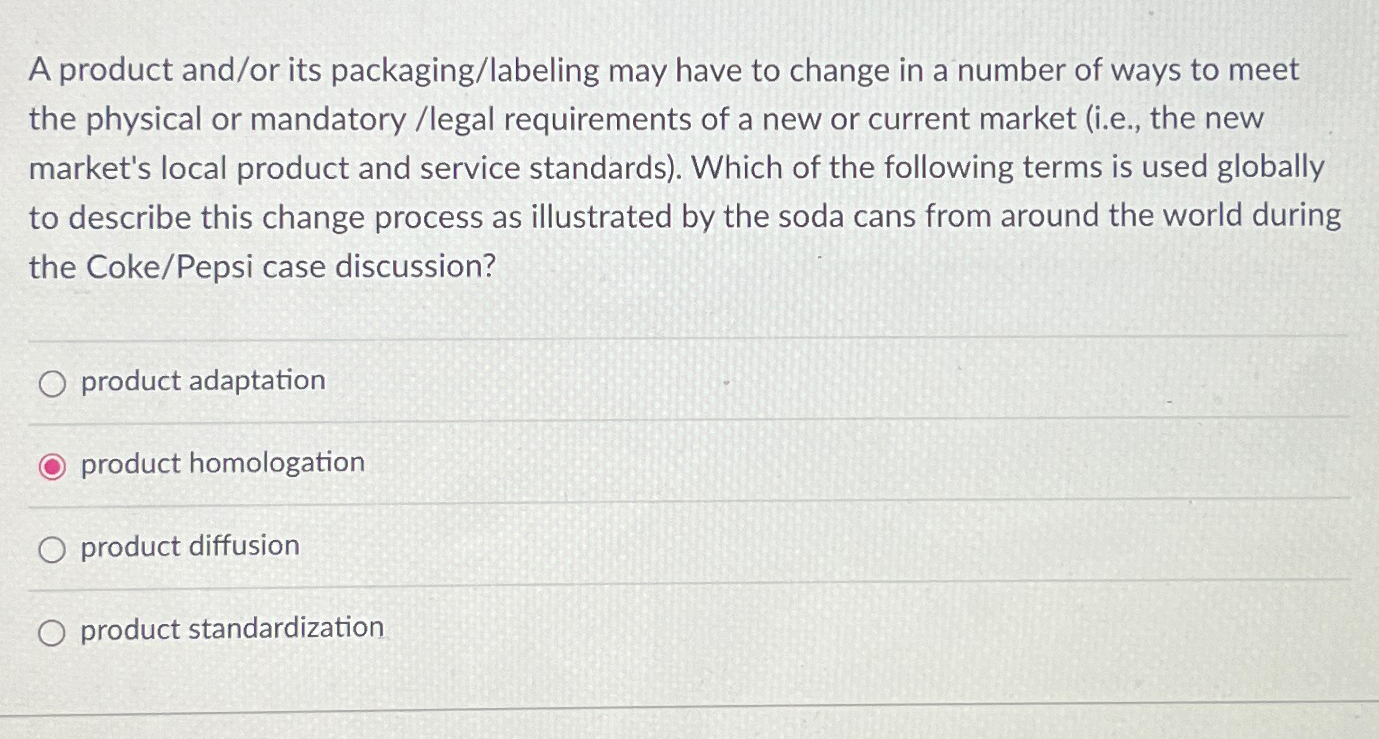Click the product diffusion answer label
The width and height of the screenshot is (1379, 739).
(x=190, y=546)
